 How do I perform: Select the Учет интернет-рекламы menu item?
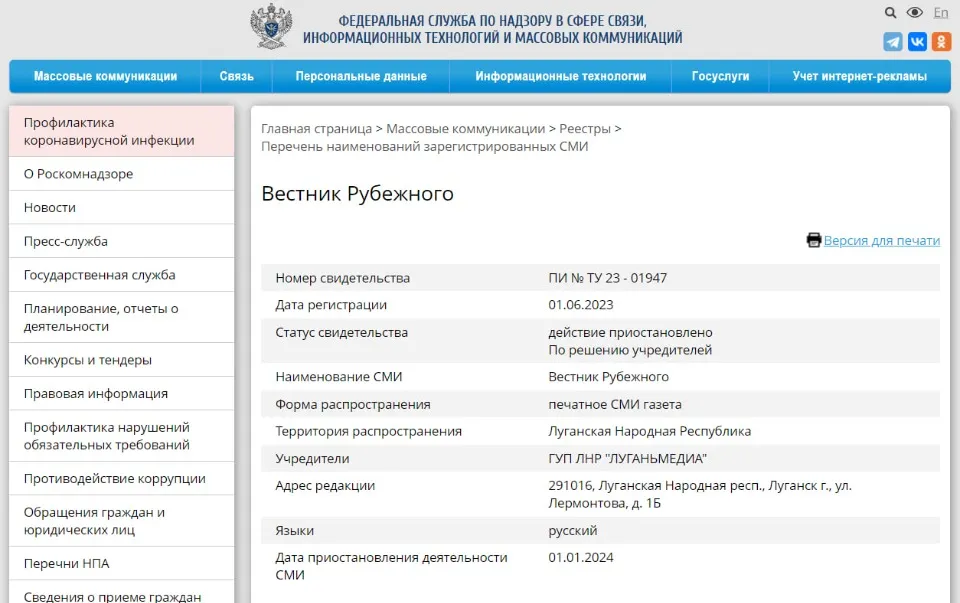(x=859, y=76)
